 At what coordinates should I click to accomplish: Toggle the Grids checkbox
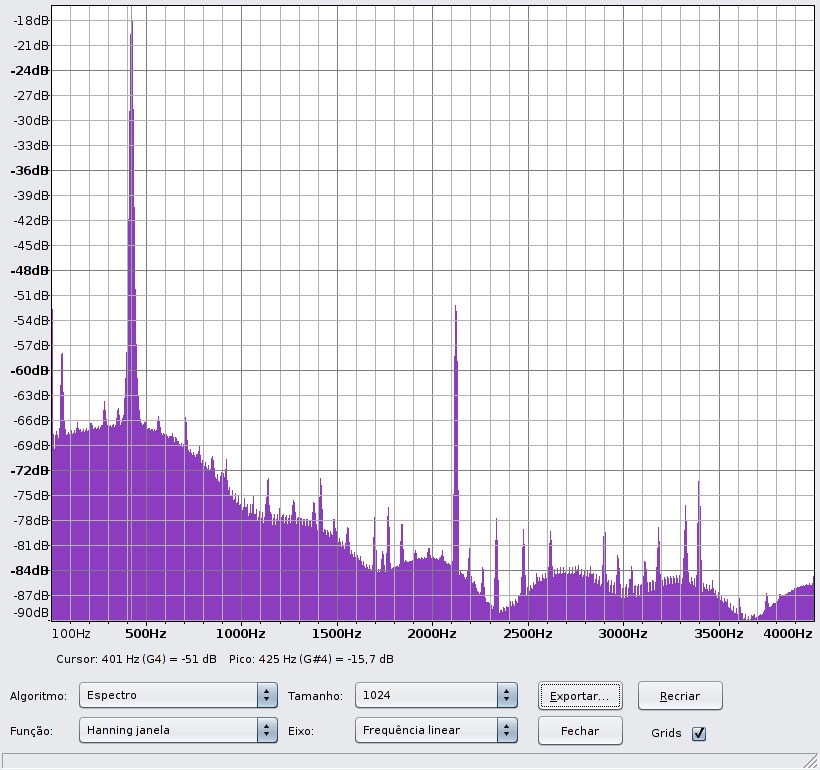(x=699, y=734)
